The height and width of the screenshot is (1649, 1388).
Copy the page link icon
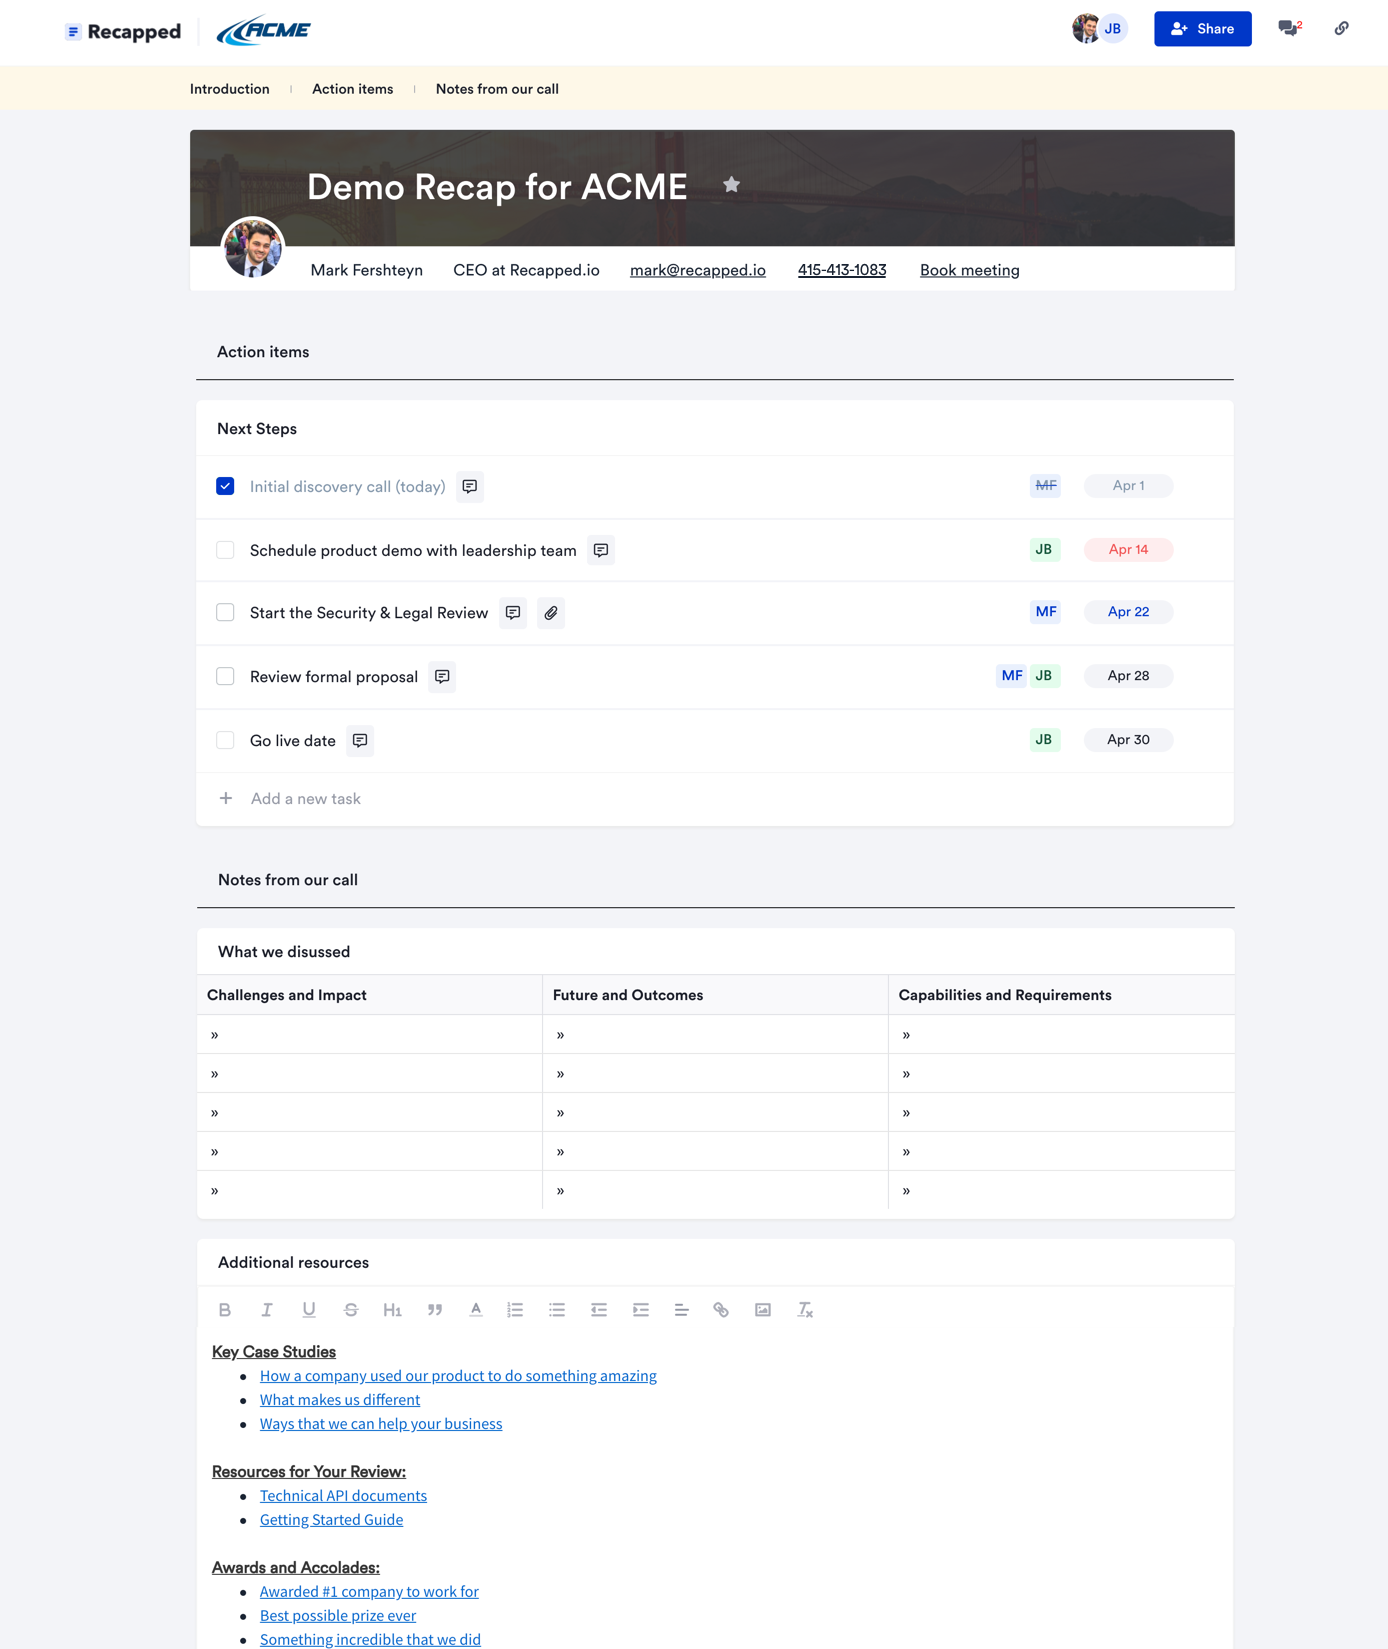pos(1342,28)
